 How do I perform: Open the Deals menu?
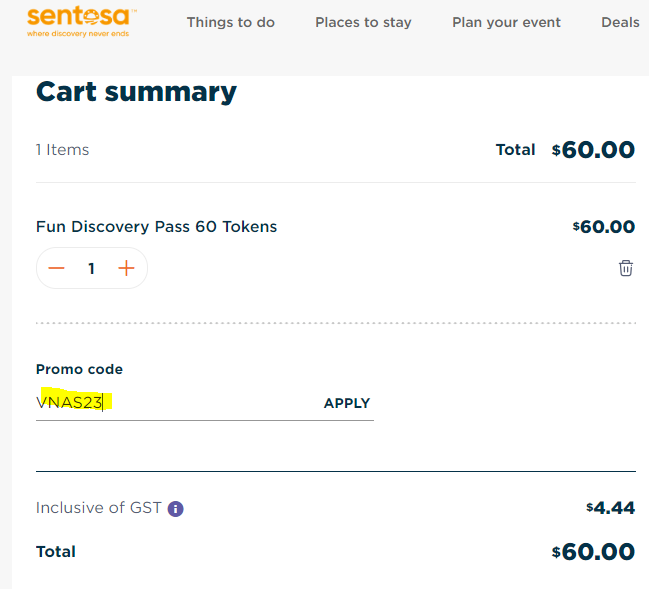point(620,22)
